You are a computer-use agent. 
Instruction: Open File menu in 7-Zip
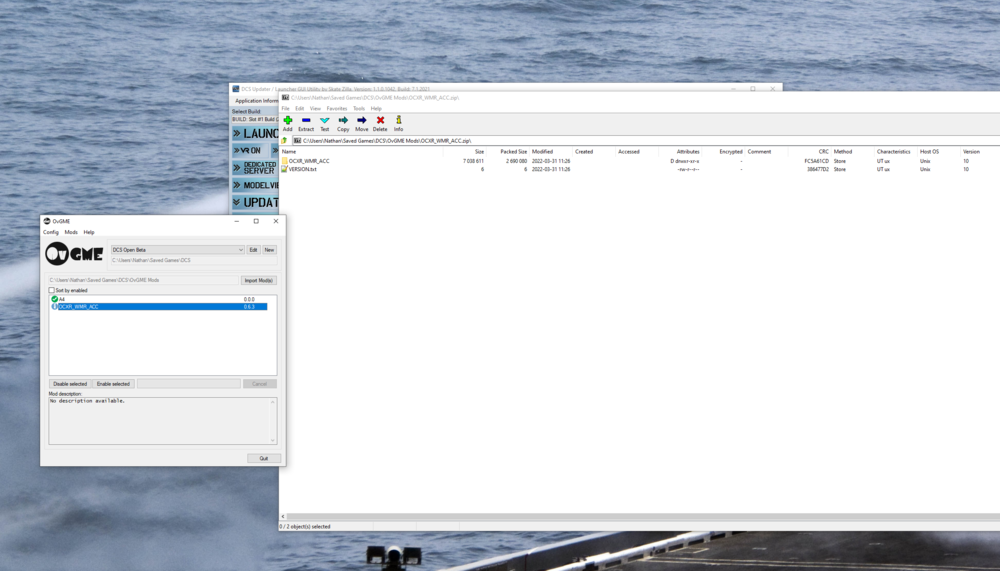pos(285,108)
